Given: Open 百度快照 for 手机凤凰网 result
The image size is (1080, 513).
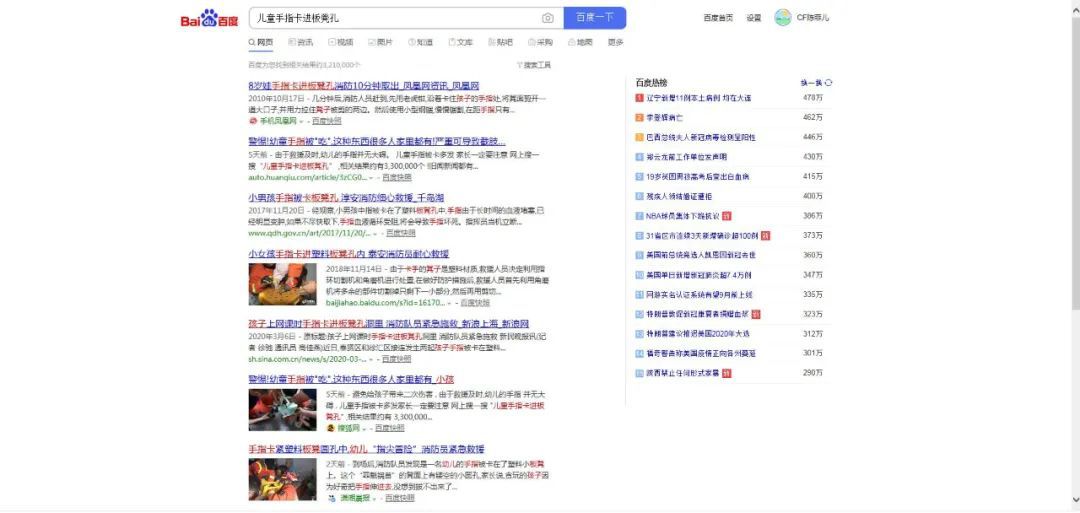Looking at the screenshot, I should (326, 121).
